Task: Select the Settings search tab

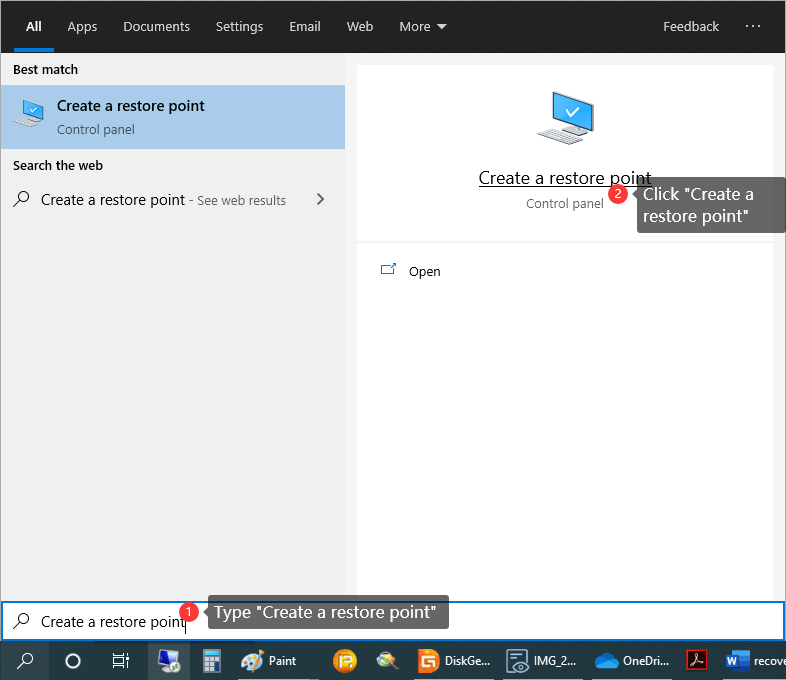Action: coord(240,26)
